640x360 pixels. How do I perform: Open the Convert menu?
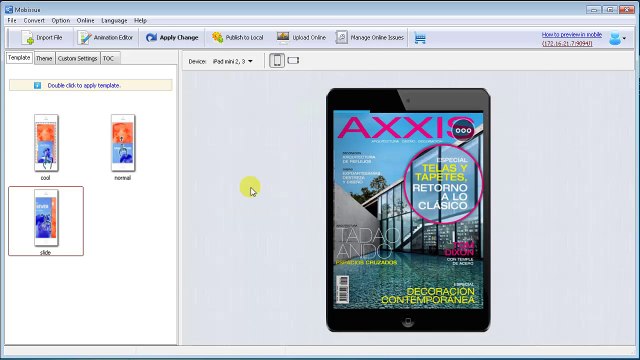point(34,20)
